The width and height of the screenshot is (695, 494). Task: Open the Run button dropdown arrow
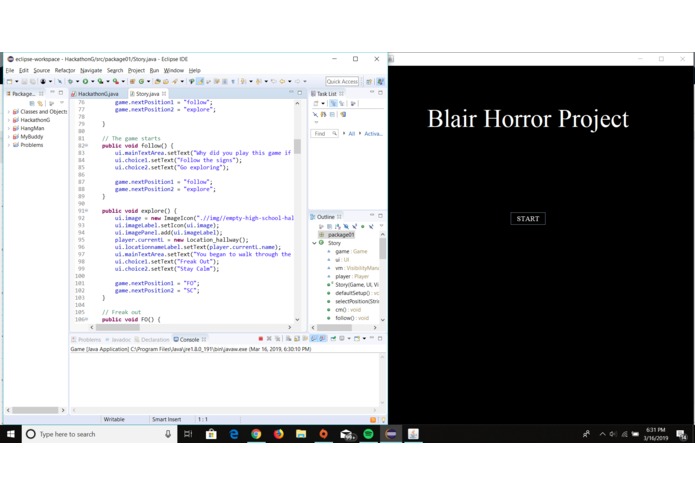point(92,82)
